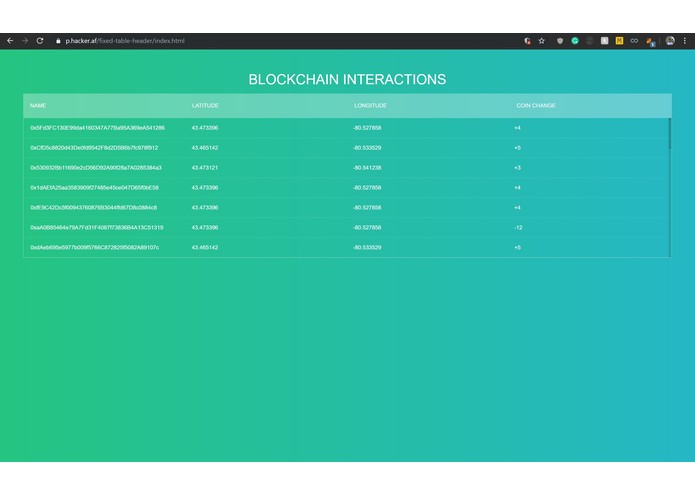This screenshot has height=494, width=695.
Task: Click the latitude in the 0xaA0B85 row
Action: [x=205, y=227]
